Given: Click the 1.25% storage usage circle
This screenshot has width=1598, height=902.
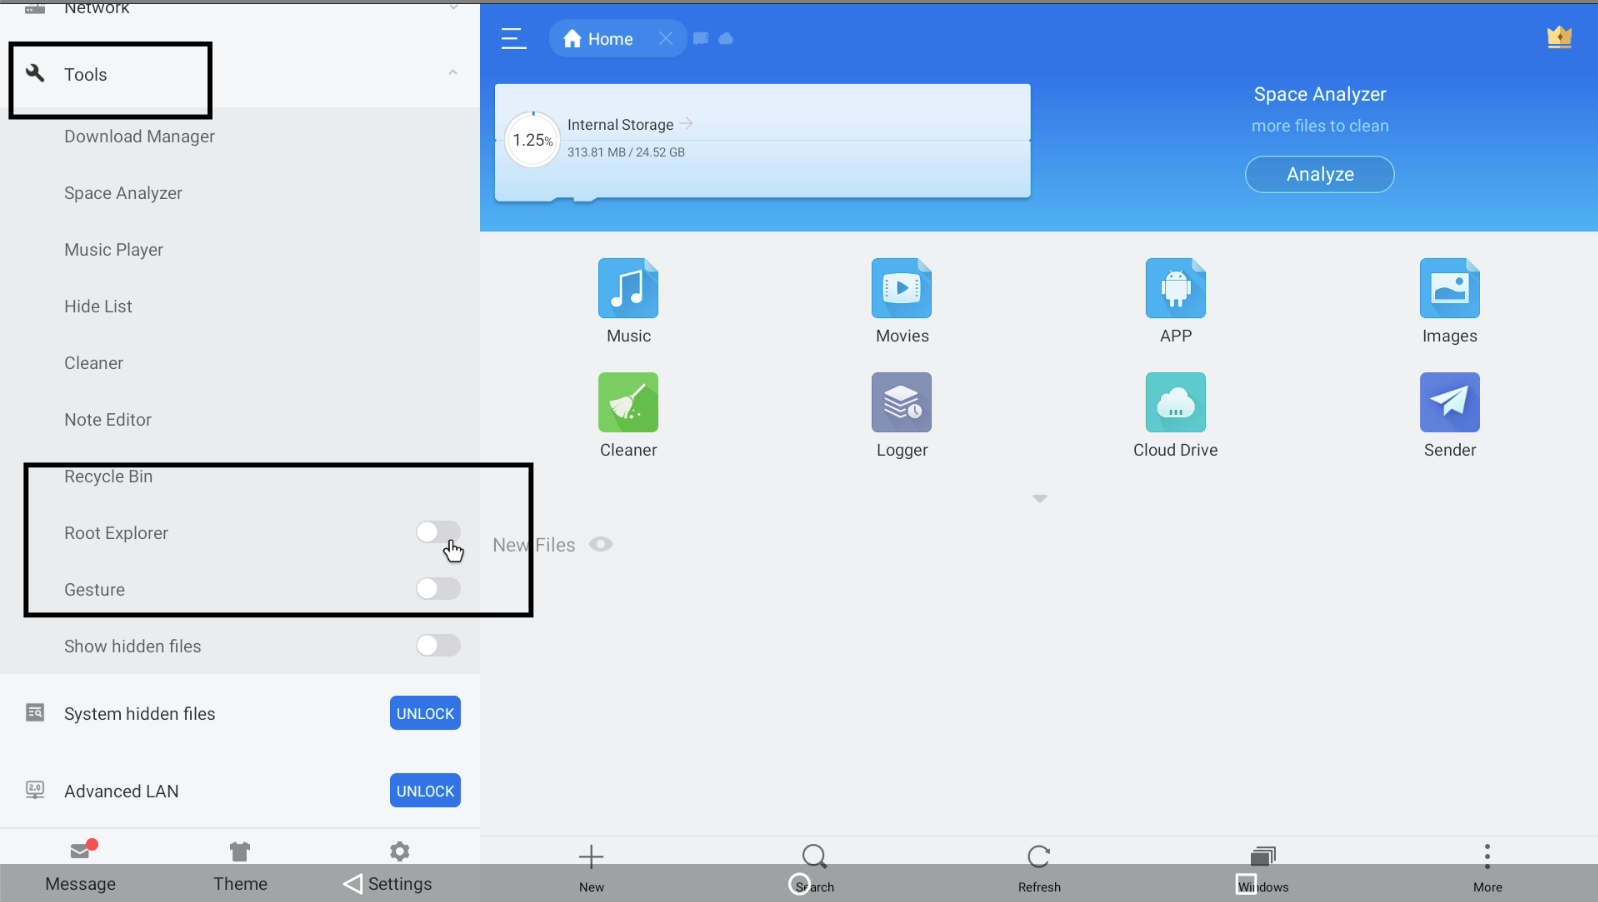Looking at the screenshot, I should (532, 140).
